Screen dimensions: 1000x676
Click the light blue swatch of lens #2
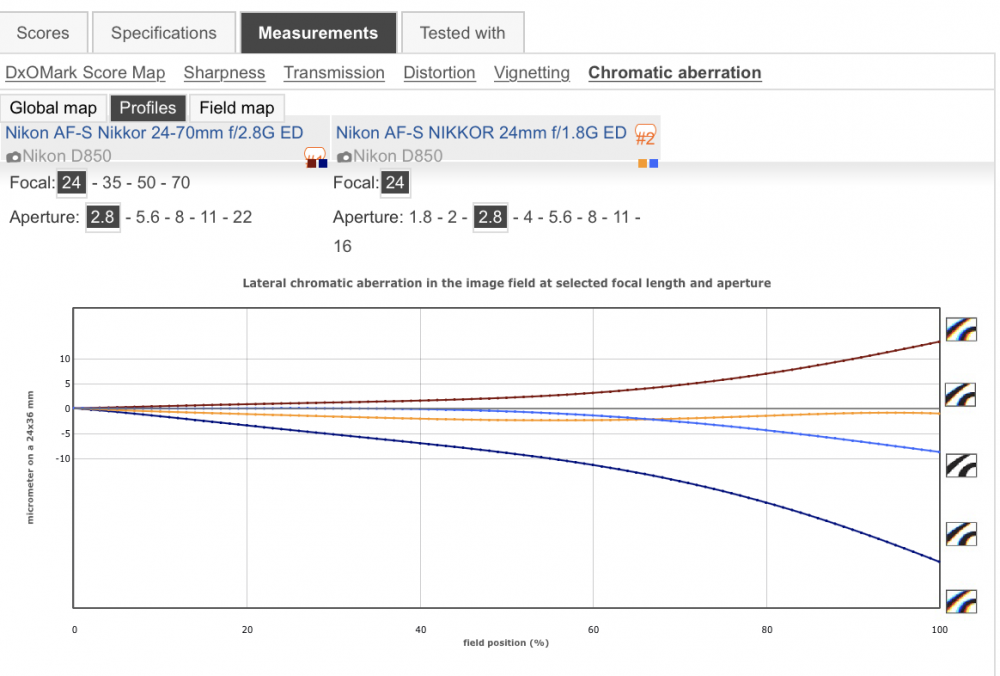(654, 164)
